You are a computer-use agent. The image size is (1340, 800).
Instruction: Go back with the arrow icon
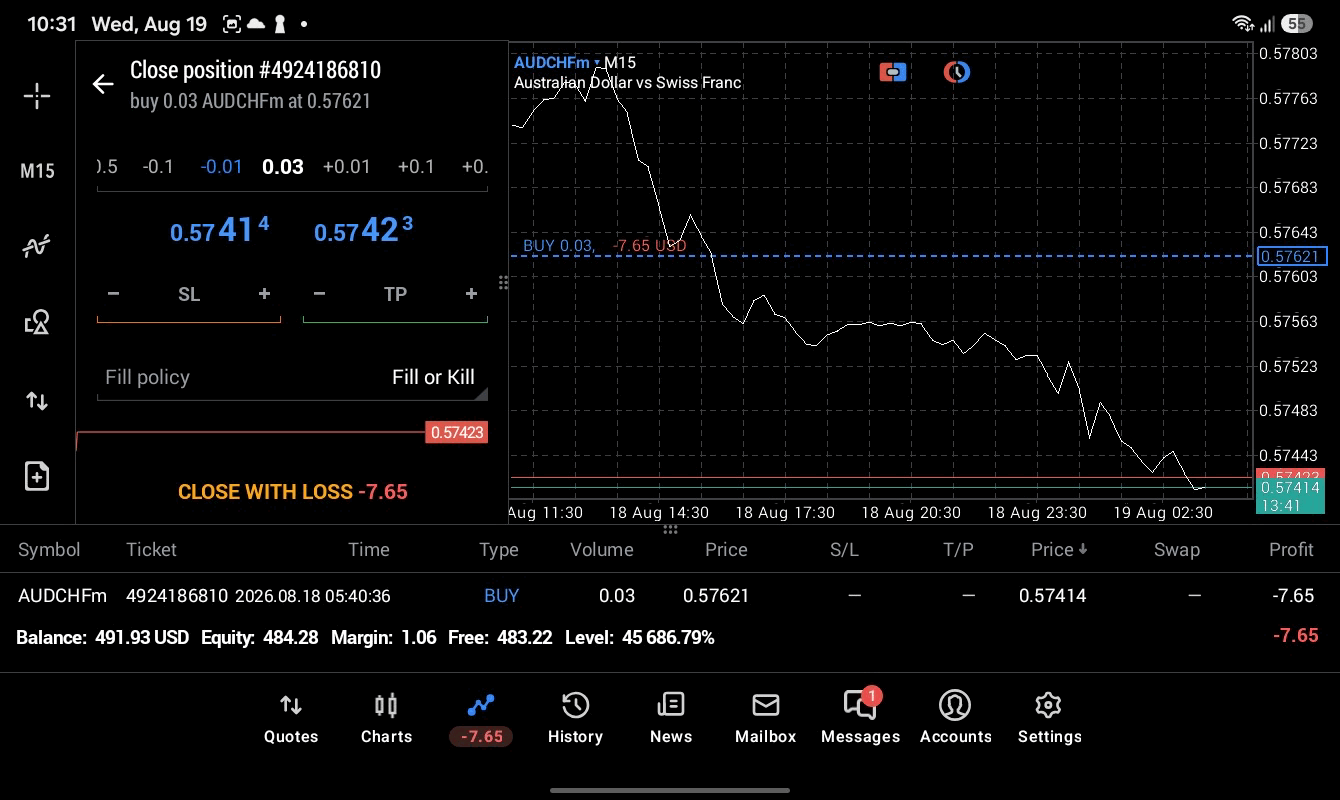(103, 84)
